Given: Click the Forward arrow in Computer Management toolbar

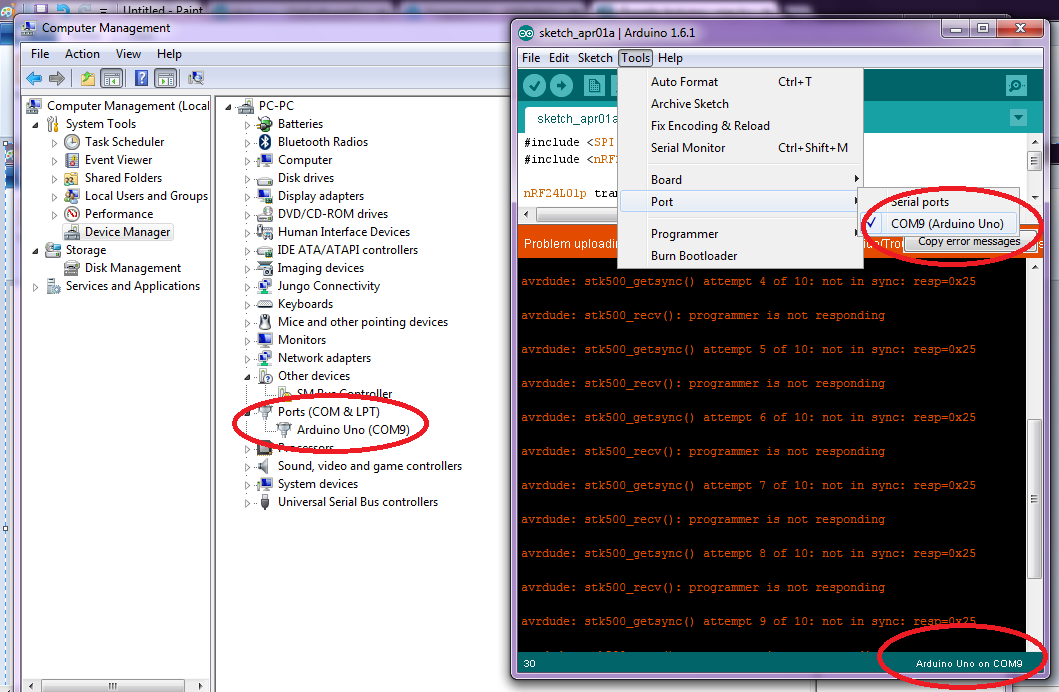Looking at the screenshot, I should (57, 78).
